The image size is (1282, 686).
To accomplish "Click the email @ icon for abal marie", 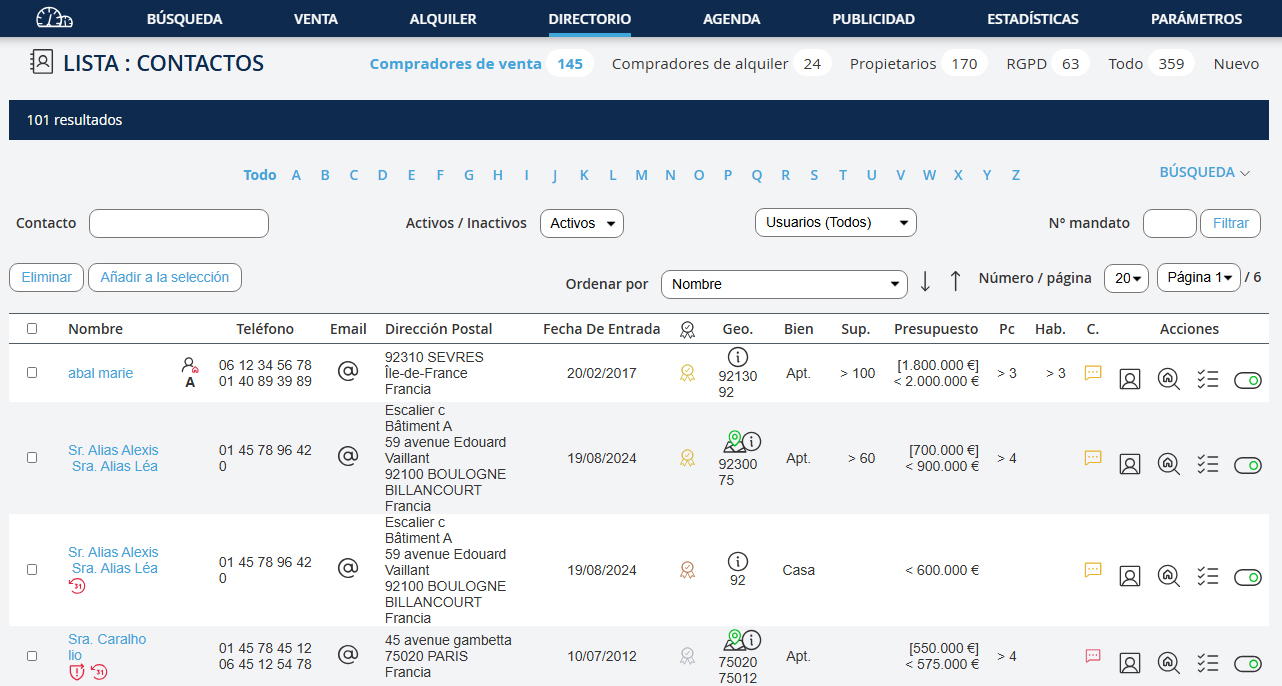I will [x=347, y=372].
